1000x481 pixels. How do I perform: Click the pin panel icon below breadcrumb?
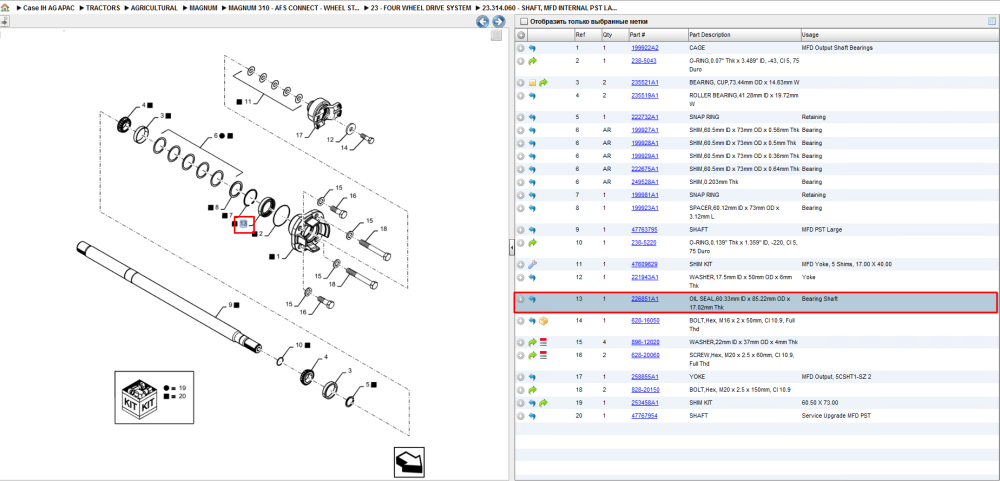pyautogui.click(x=4, y=21)
